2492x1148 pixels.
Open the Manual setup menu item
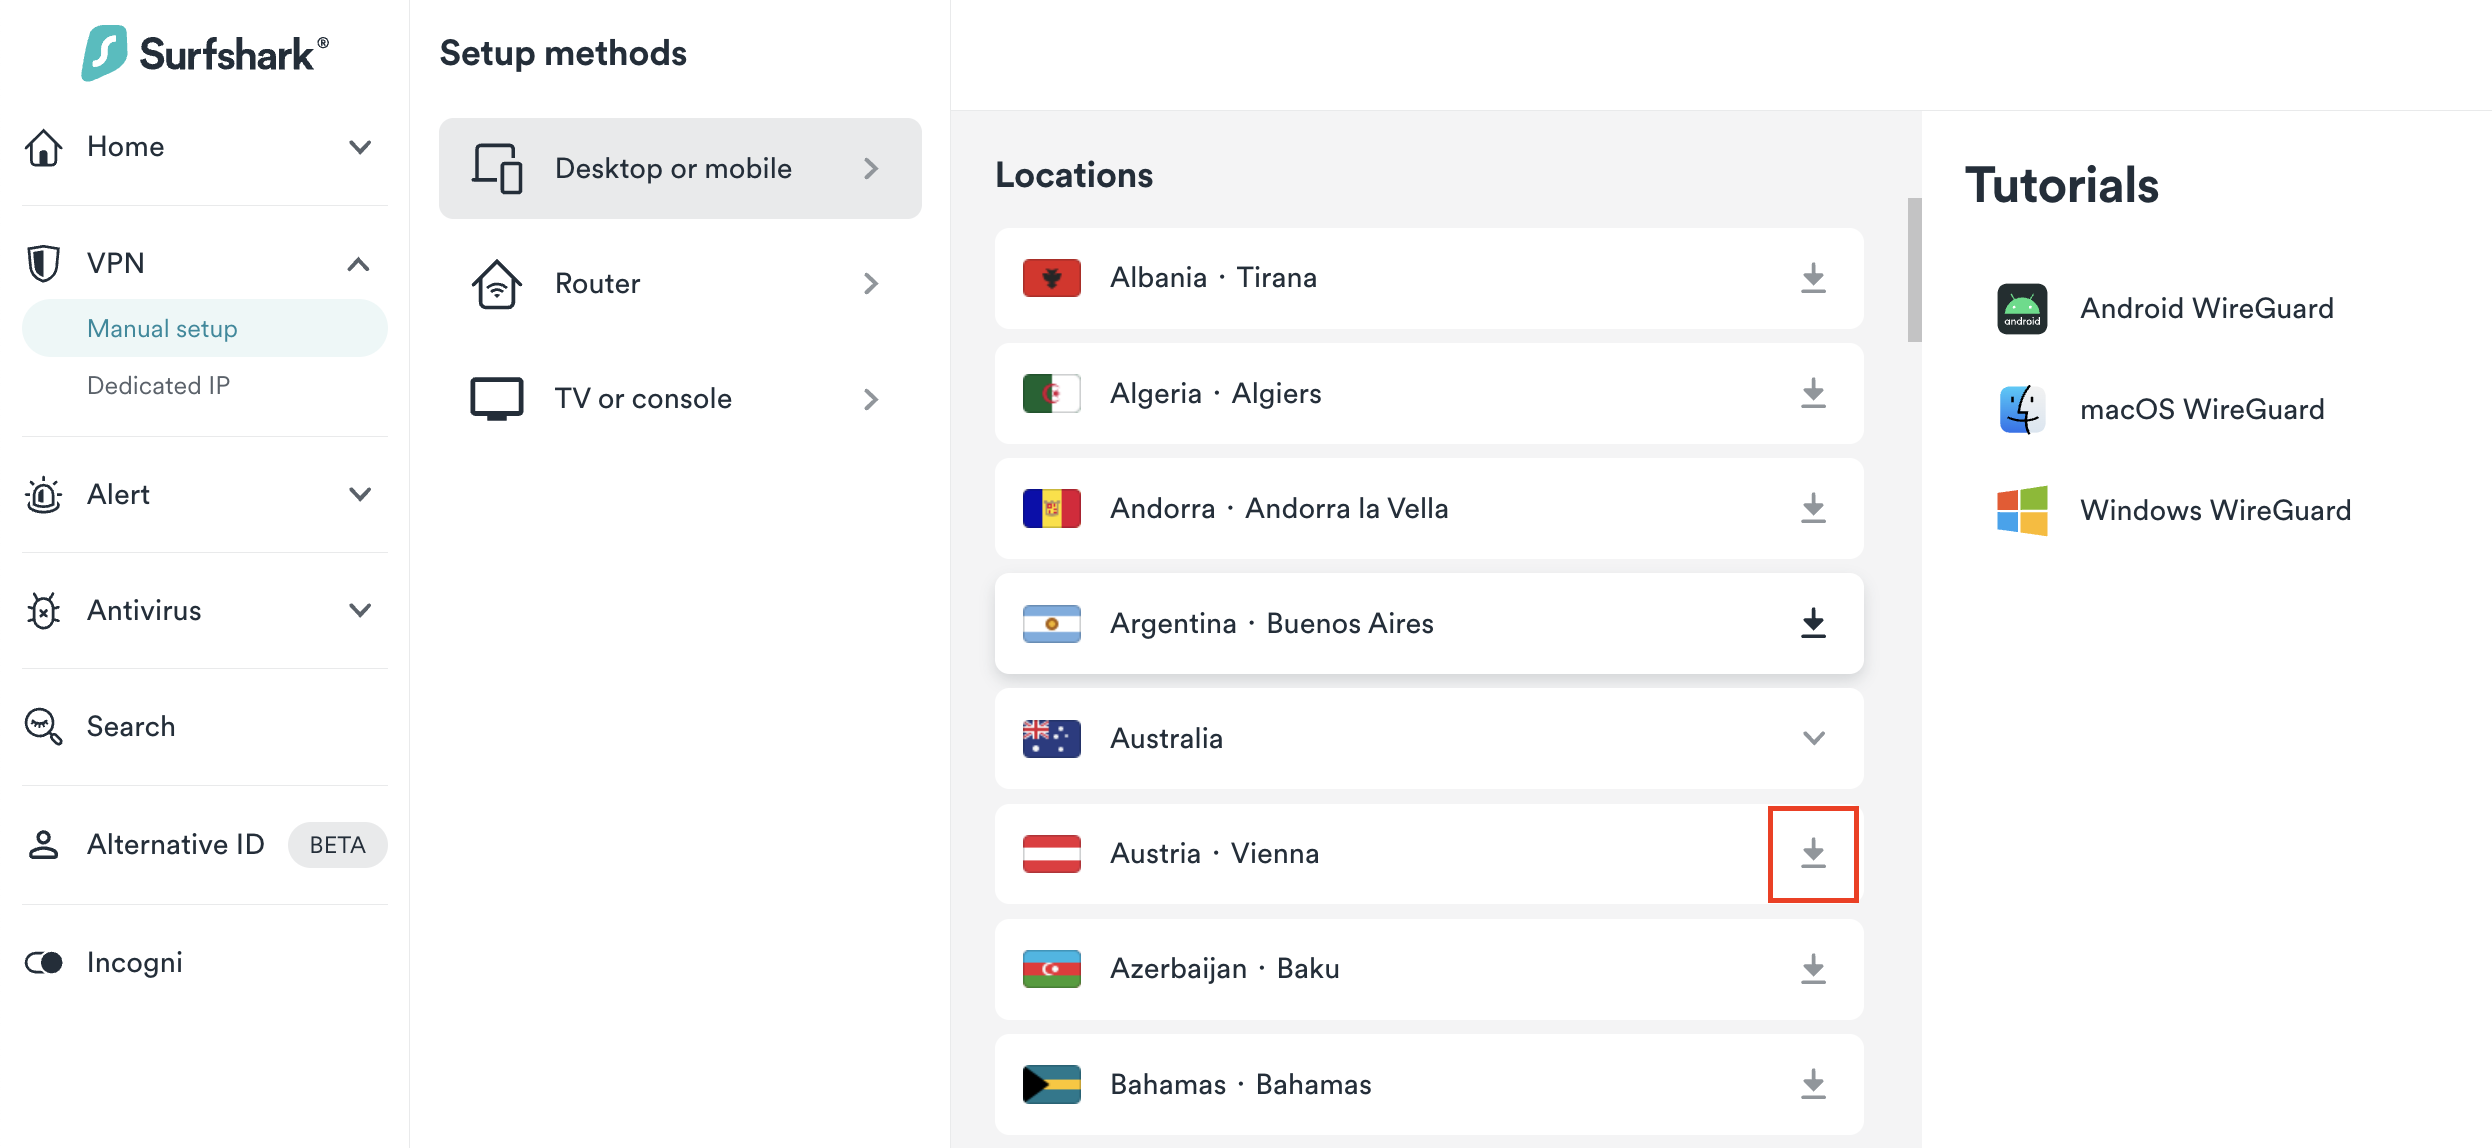tap(162, 328)
